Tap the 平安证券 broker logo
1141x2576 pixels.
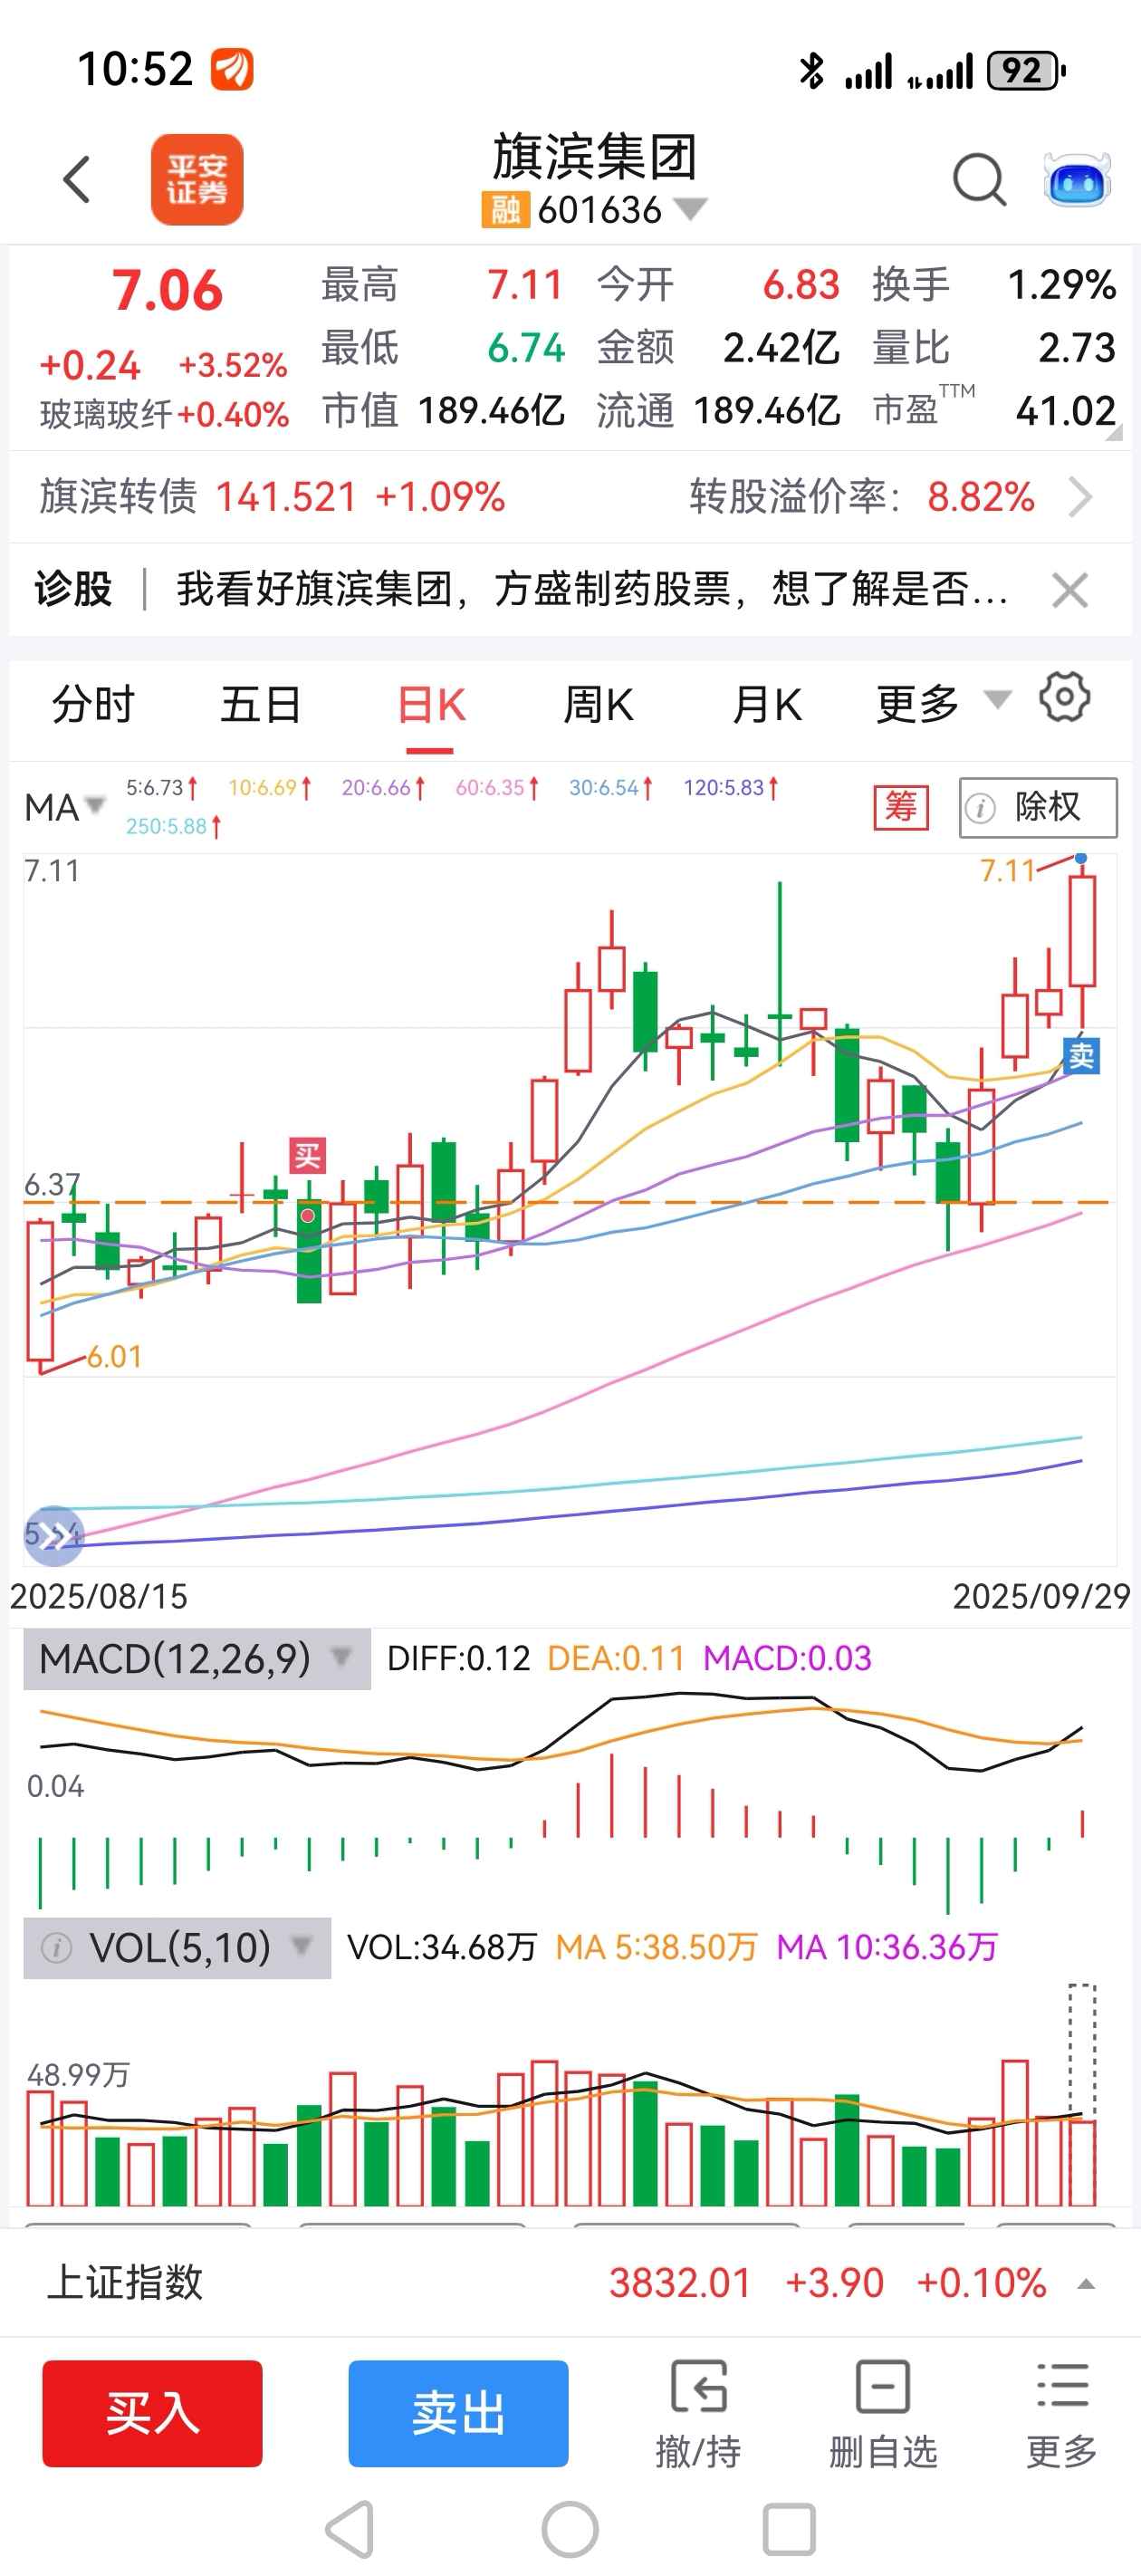click(197, 180)
